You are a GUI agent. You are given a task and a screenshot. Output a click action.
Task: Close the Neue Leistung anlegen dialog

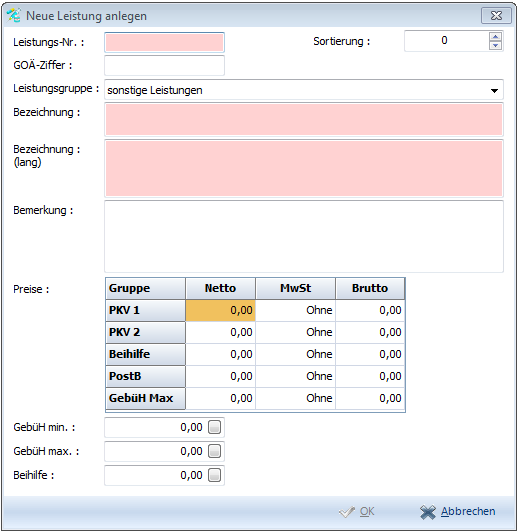(496, 16)
